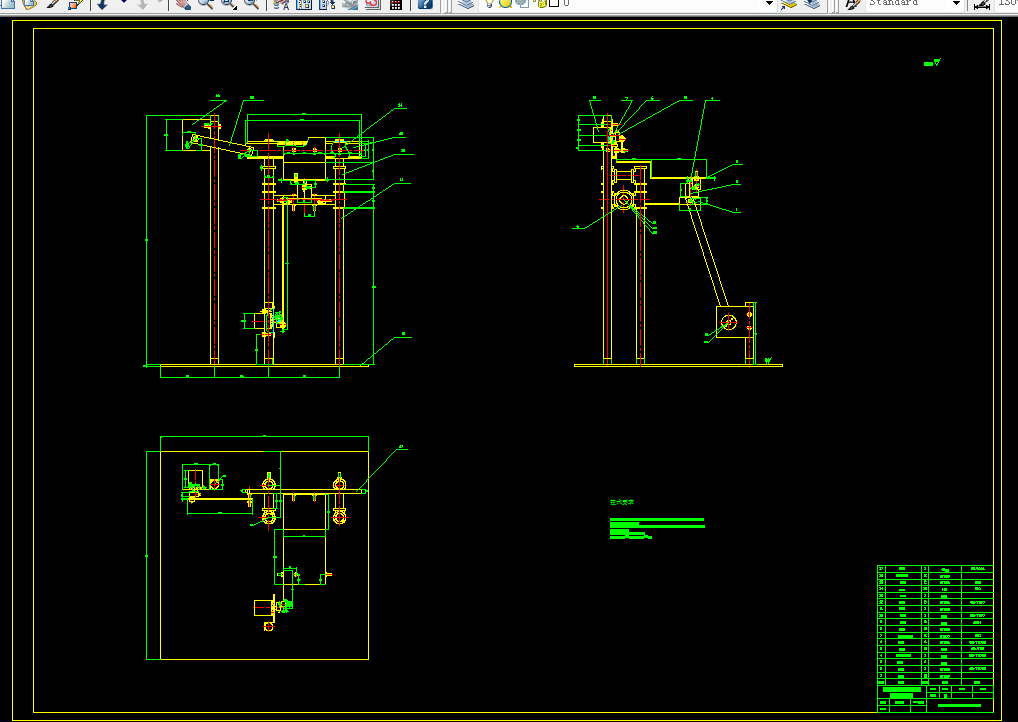
Task: Select the Match Properties paintbrush tool
Action: click(53, 4)
